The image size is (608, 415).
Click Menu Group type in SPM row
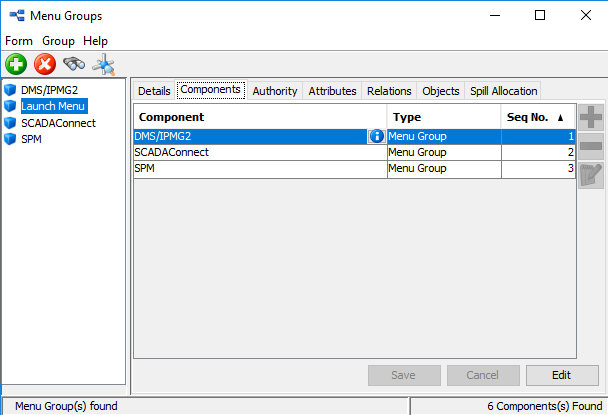(x=444, y=168)
